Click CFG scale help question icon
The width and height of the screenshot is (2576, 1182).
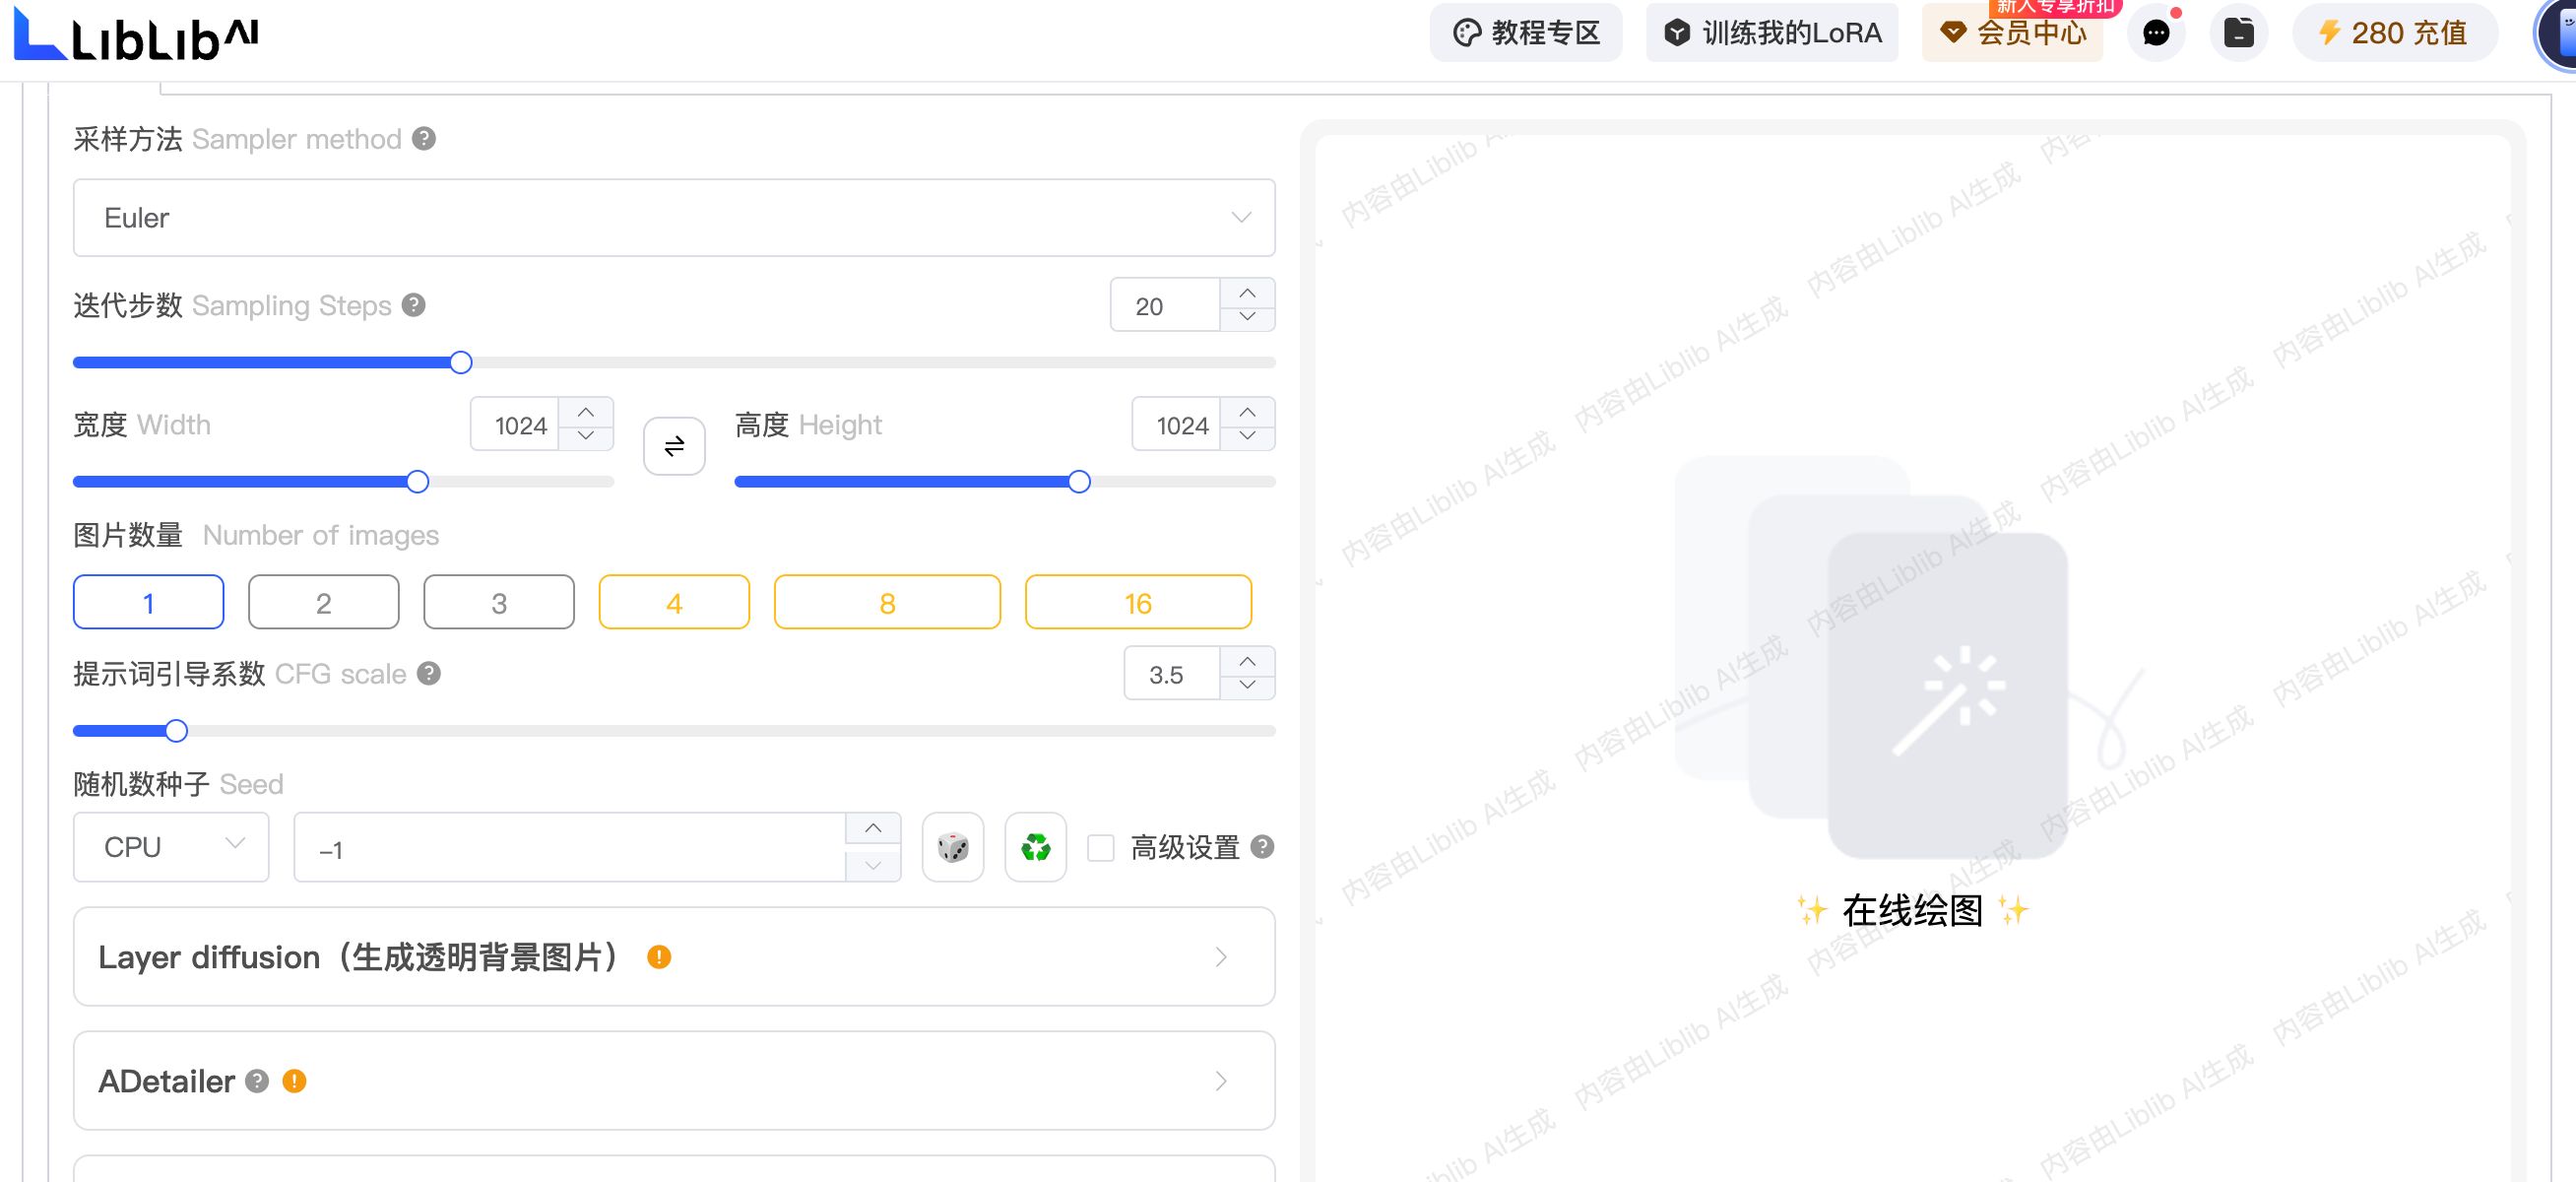pos(429,673)
